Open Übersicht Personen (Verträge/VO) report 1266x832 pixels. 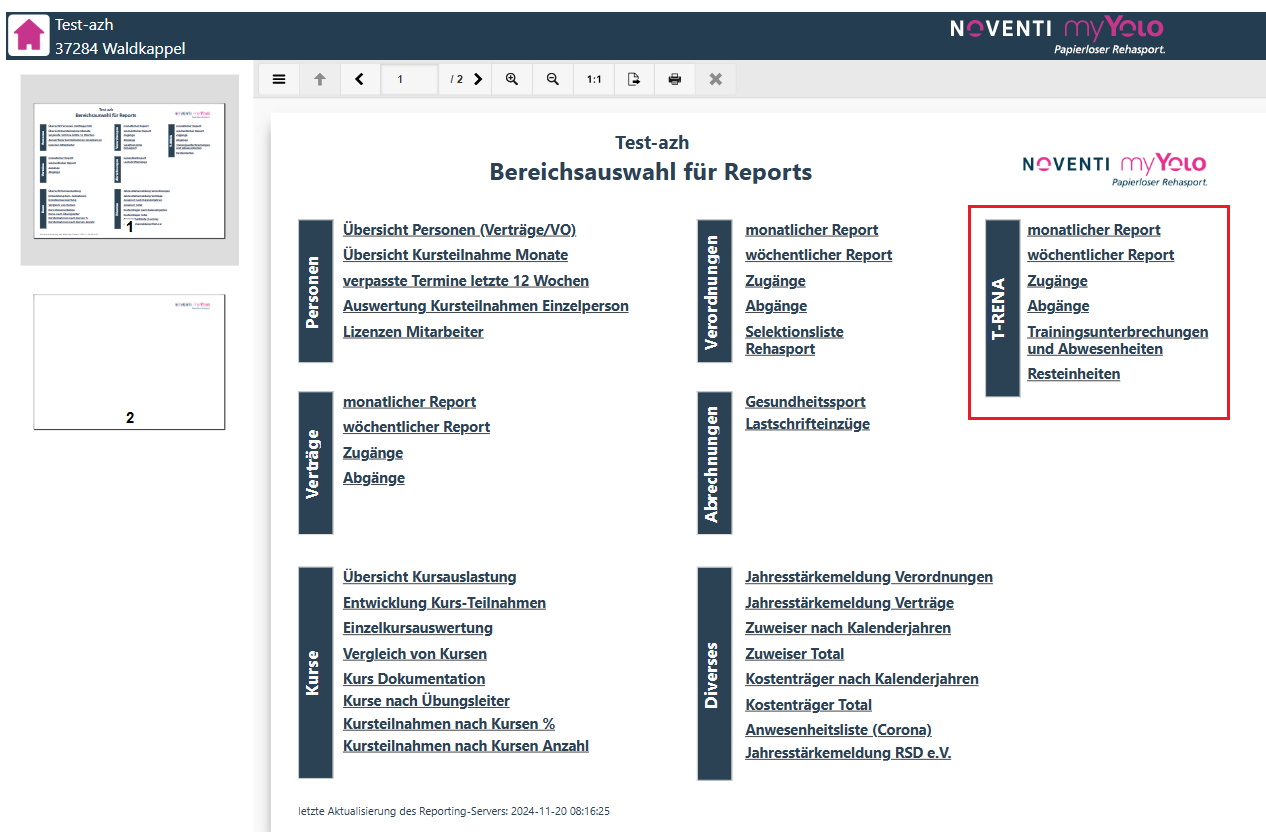pyautogui.click(x=459, y=230)
